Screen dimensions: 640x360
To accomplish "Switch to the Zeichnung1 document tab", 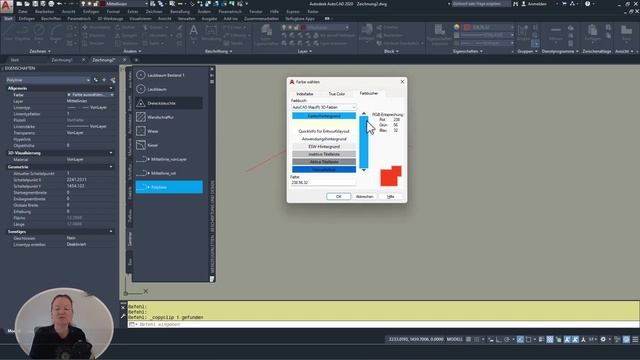I will pos(62,60).
